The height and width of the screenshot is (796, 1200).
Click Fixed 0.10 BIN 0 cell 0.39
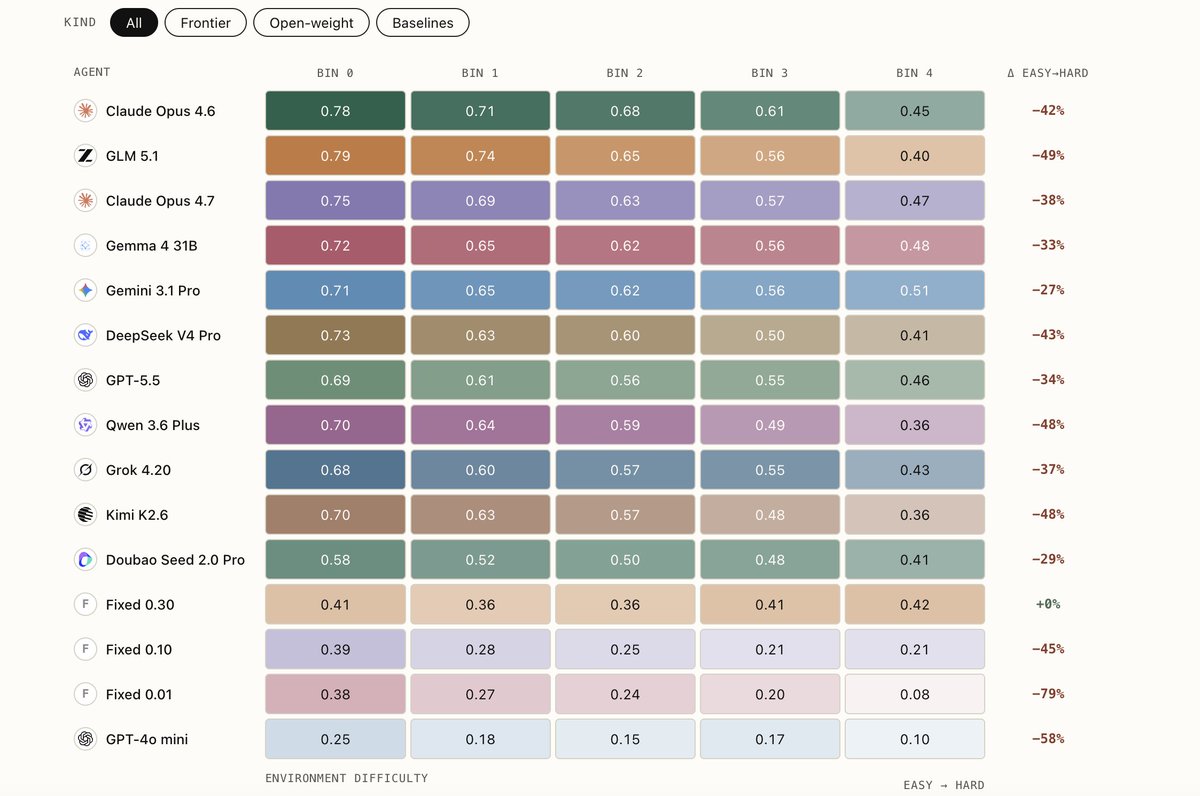tap(335, 650)
